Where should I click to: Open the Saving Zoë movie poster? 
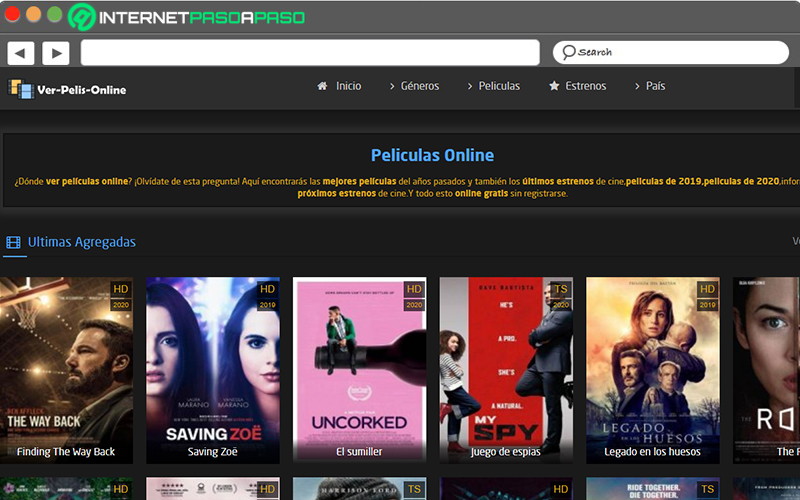tap(213, 370)
